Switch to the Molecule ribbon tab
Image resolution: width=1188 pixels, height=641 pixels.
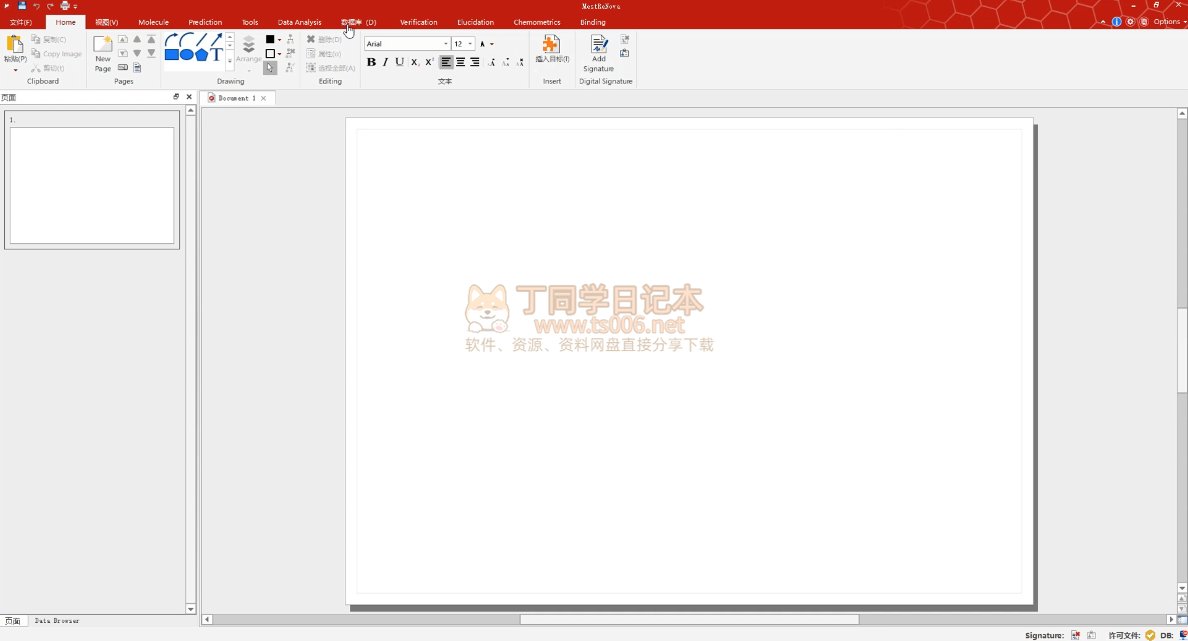tap(153, 22)
